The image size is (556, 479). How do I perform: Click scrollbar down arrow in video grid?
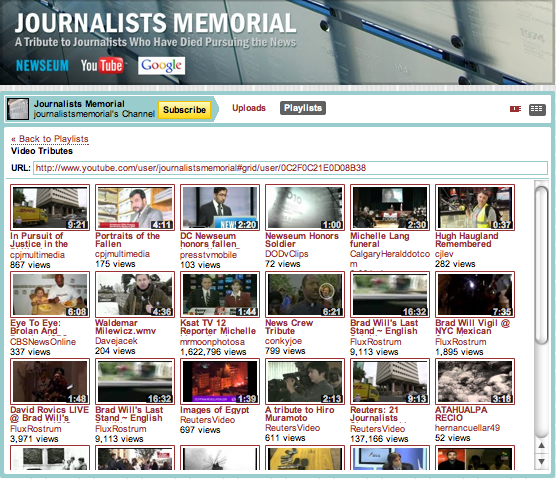541,461
